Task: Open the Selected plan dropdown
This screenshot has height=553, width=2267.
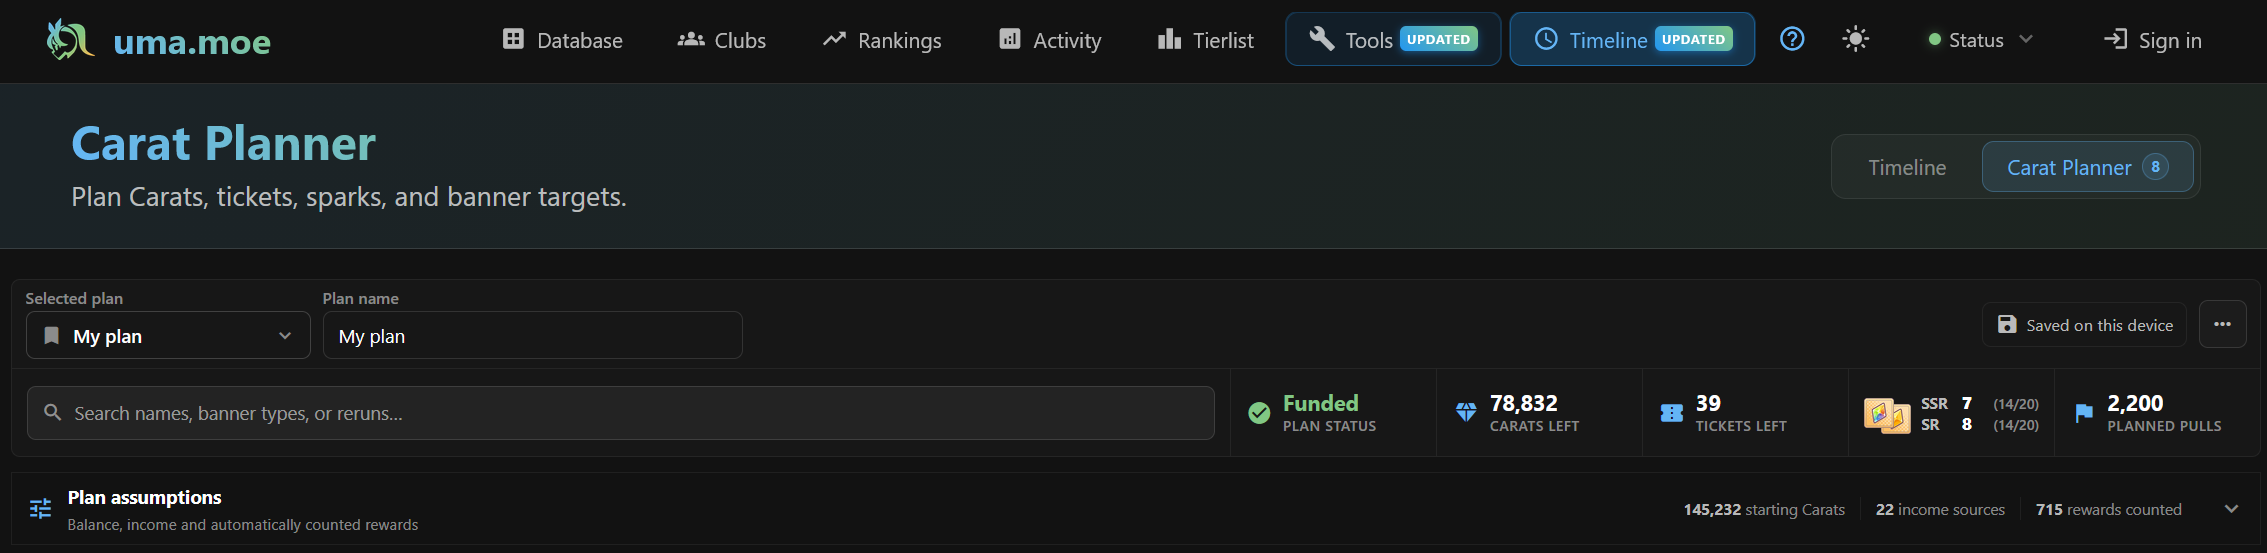Action: (x=168, y=336)
